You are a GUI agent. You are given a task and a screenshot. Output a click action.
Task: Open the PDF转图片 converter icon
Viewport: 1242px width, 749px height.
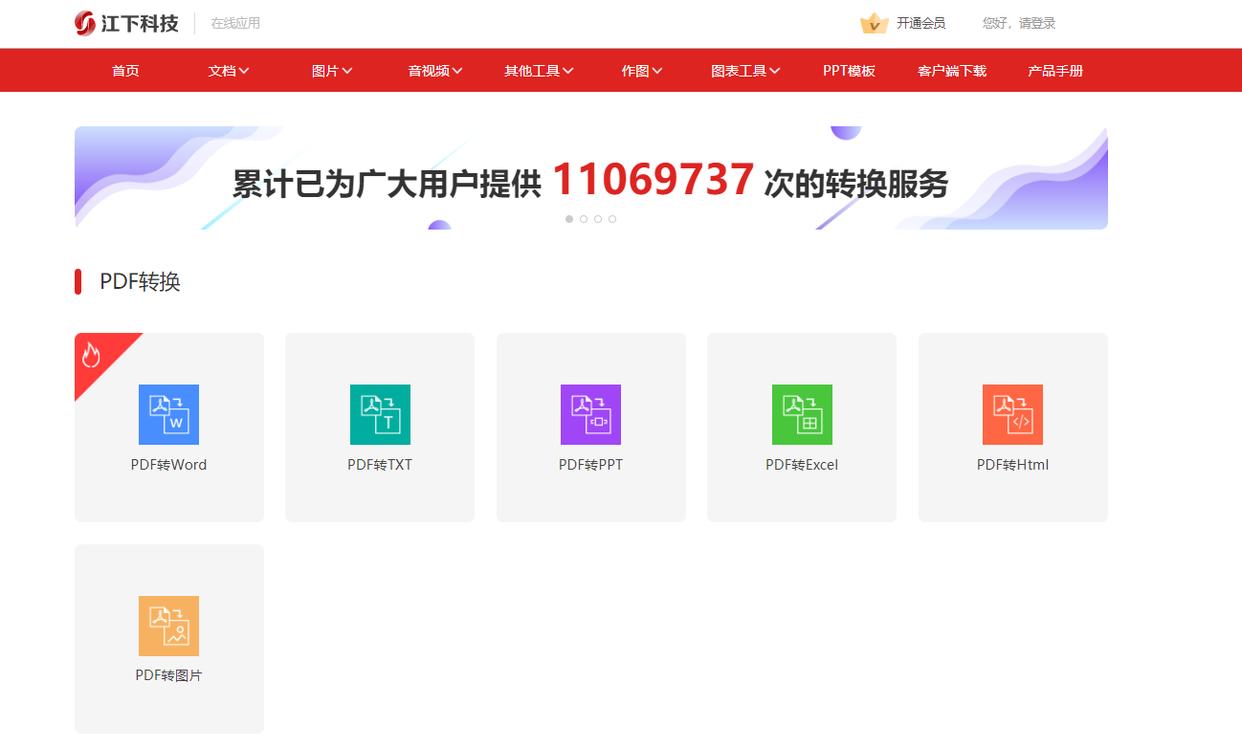(x=168, y=626)
